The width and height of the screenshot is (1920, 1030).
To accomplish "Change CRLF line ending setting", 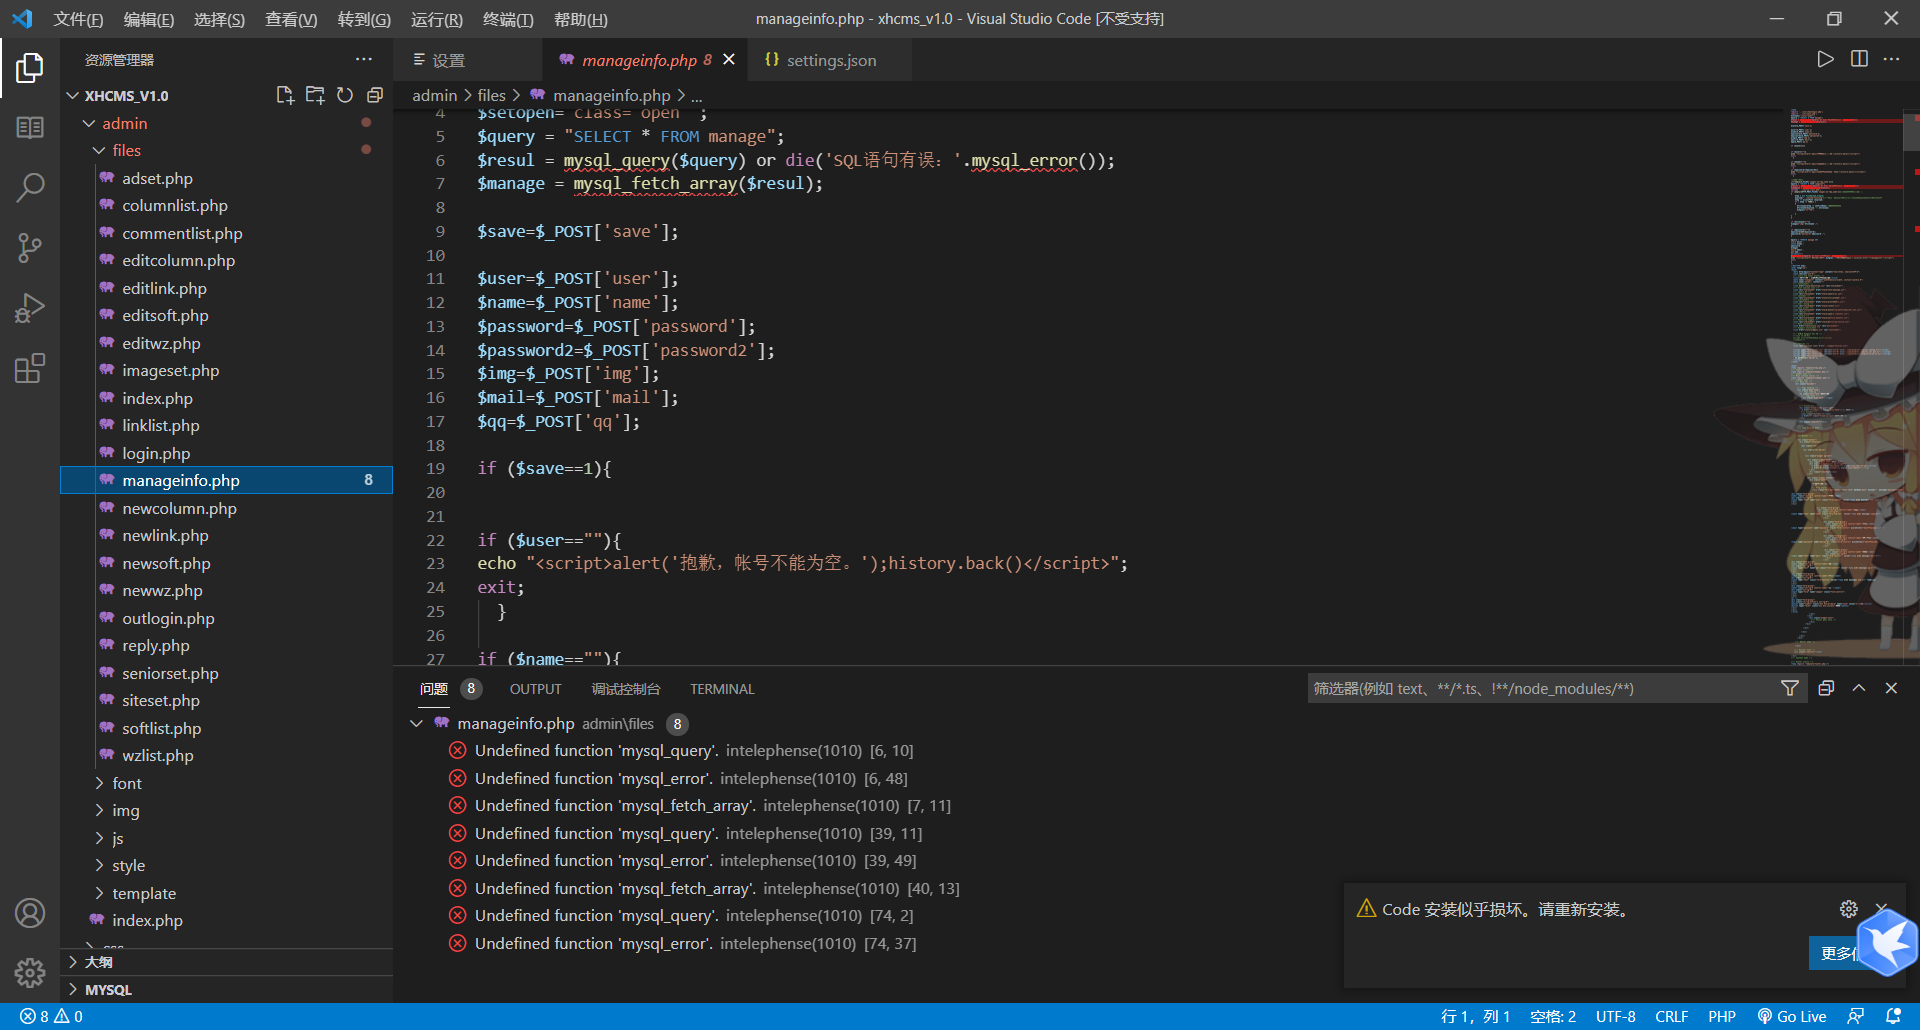I will [1671, 1016].
